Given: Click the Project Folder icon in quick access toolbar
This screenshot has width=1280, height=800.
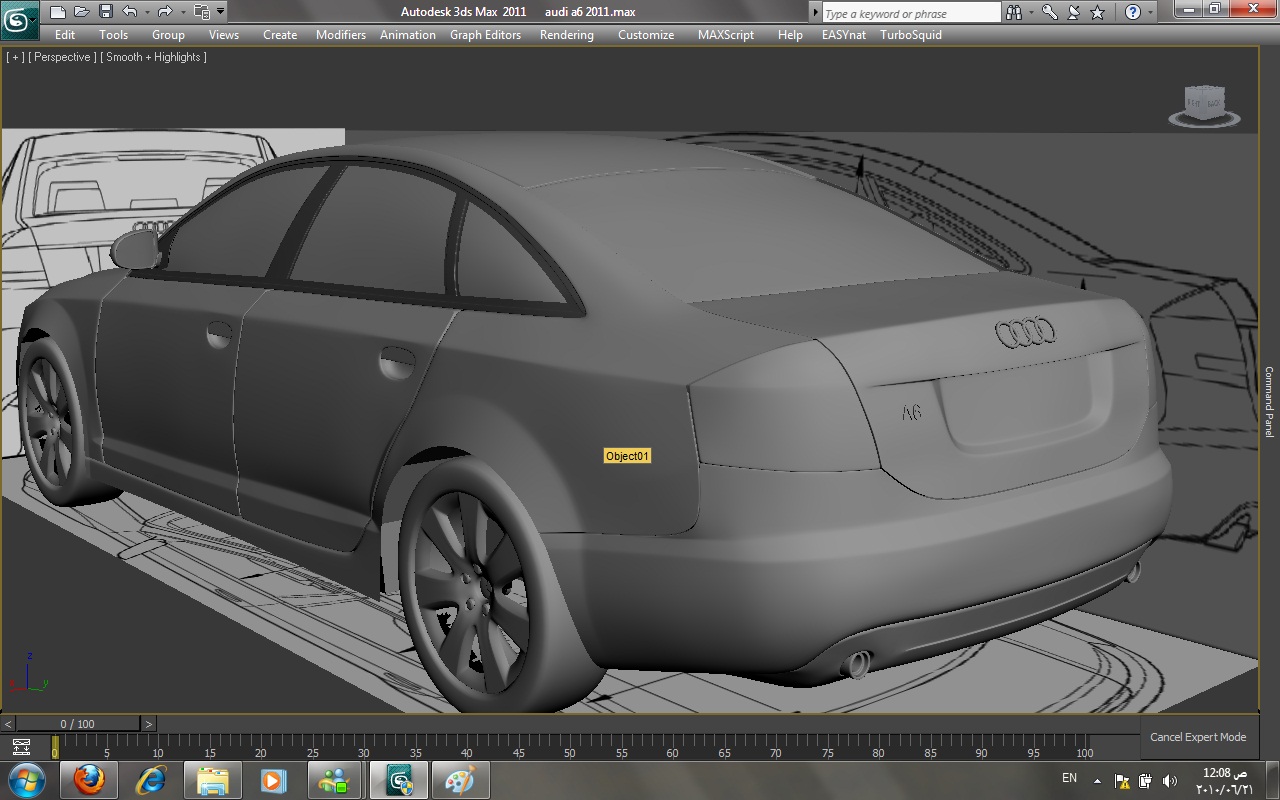Looking at the screenshot, I should coord(202,12).
